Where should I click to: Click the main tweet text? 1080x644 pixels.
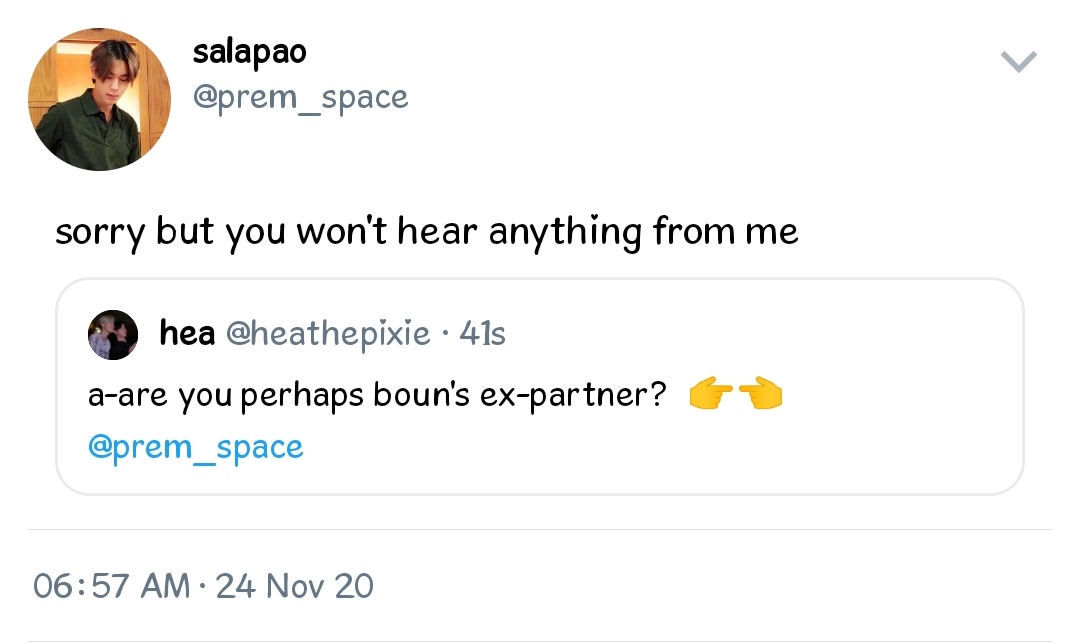click(426, 232)
